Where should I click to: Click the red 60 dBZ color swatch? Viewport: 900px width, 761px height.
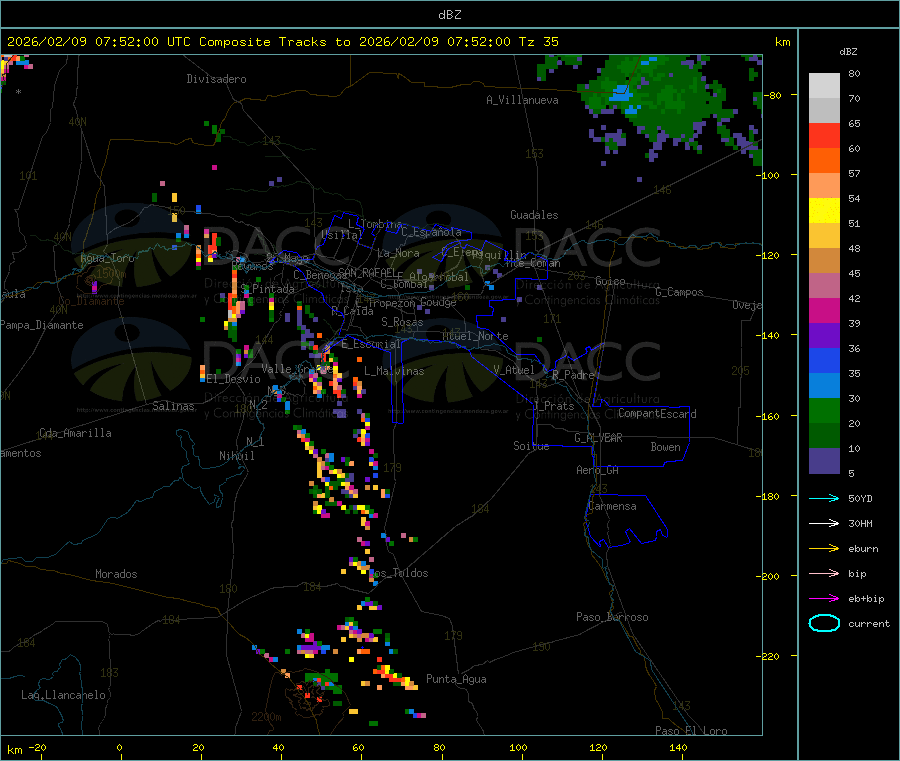point(824,135)
